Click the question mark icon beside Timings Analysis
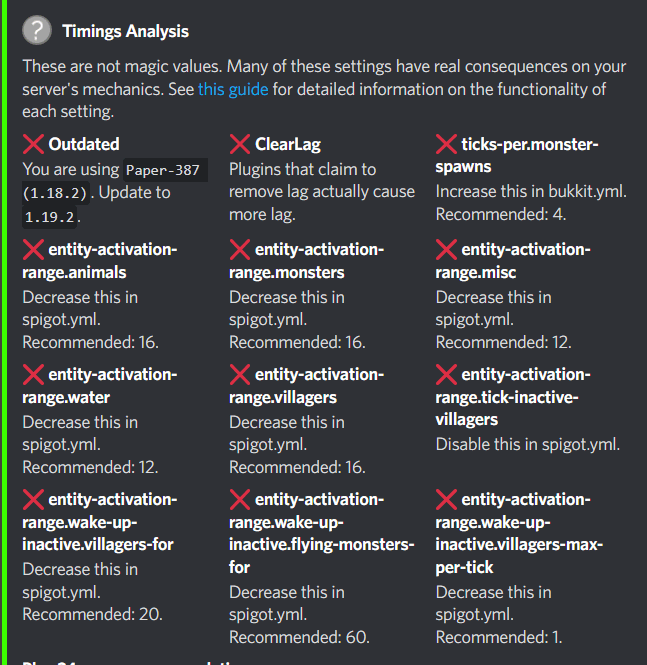 (37, 31)
